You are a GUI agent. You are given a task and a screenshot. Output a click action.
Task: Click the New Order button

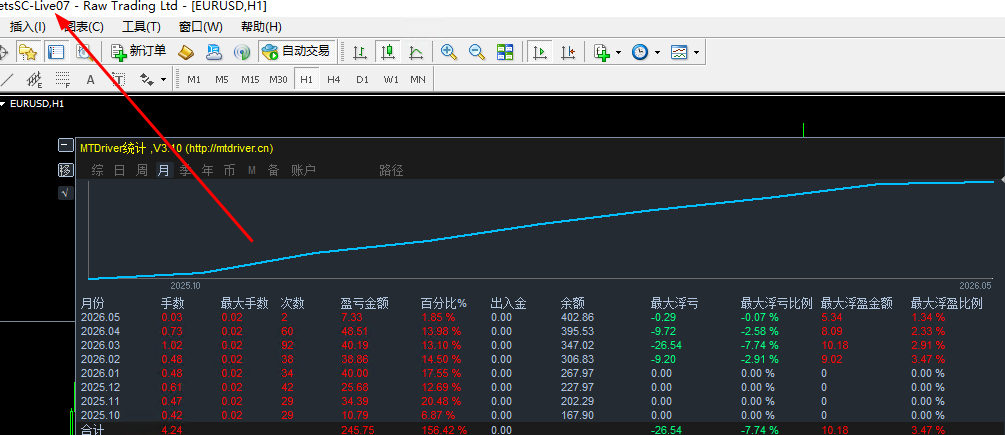tap(138, 52)
